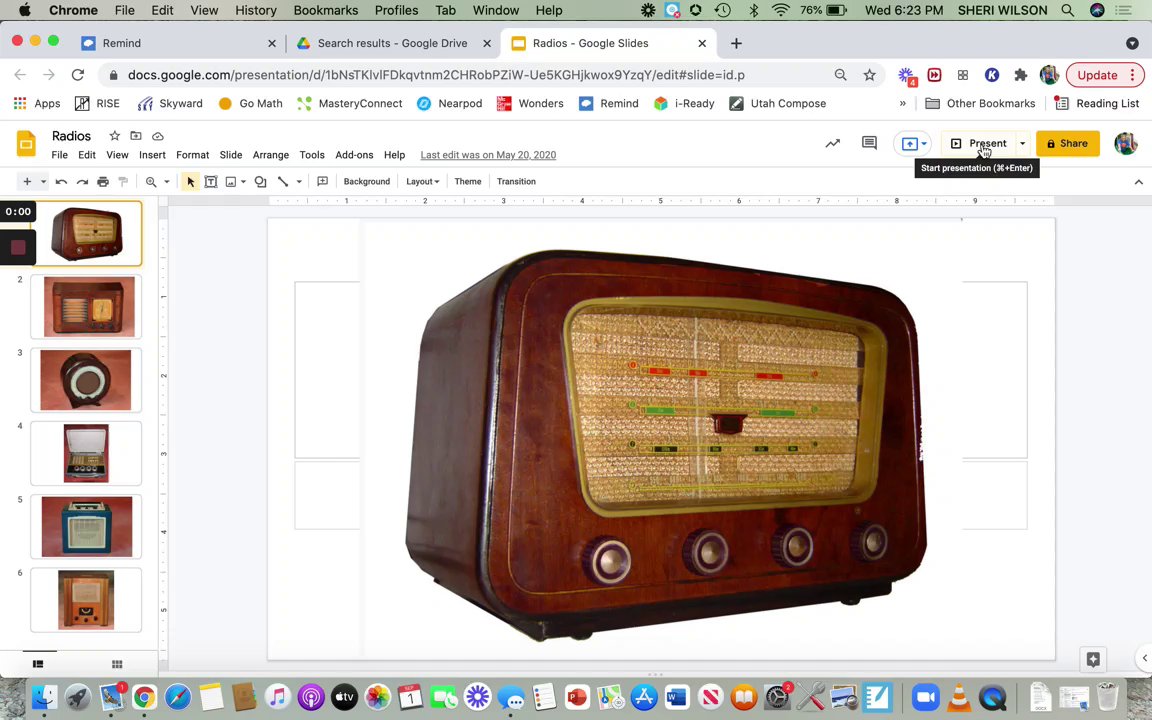Expand the line type dropdown arrow

299,181
